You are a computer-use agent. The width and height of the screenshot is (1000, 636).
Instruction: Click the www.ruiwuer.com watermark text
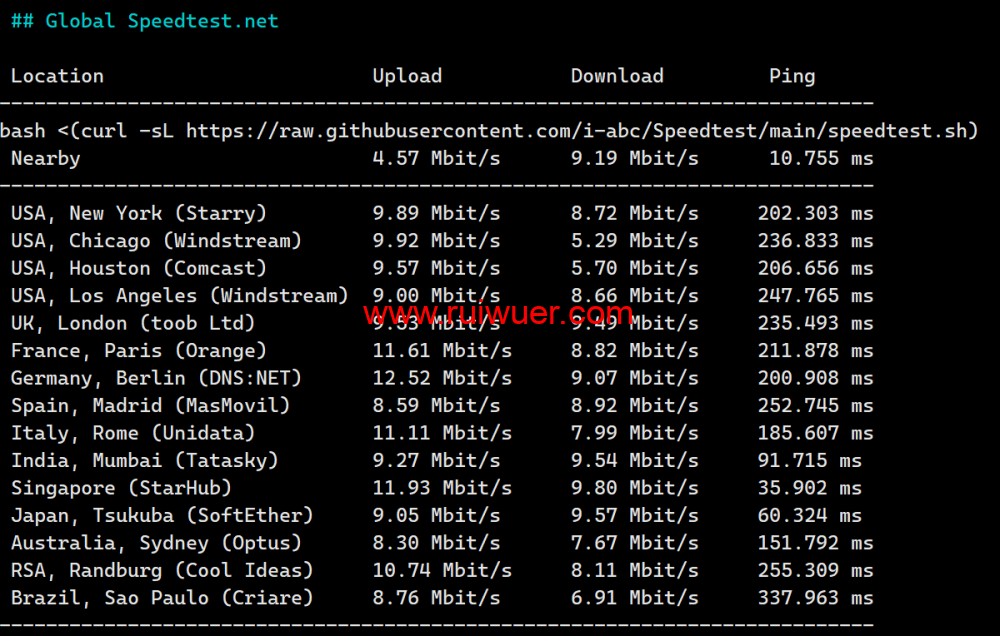(x=497, y=315)
